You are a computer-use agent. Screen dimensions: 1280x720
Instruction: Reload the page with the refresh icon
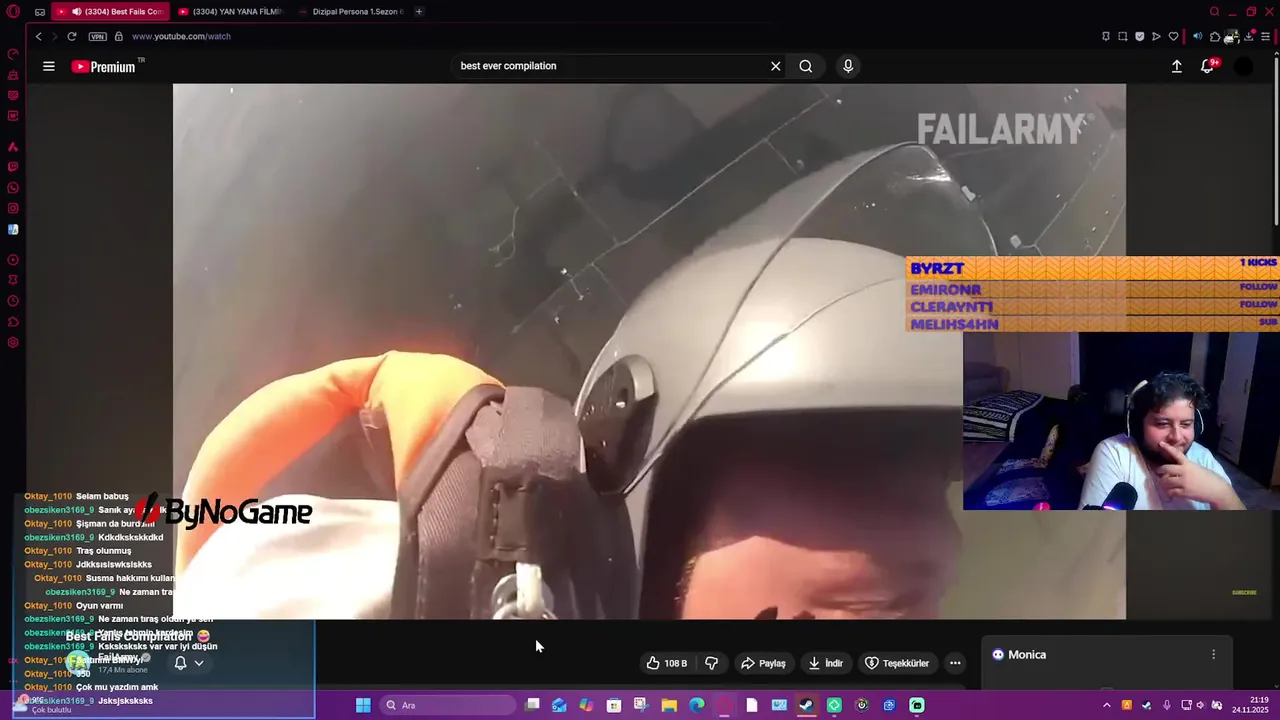pyautogui.click(x=72, y=36)
